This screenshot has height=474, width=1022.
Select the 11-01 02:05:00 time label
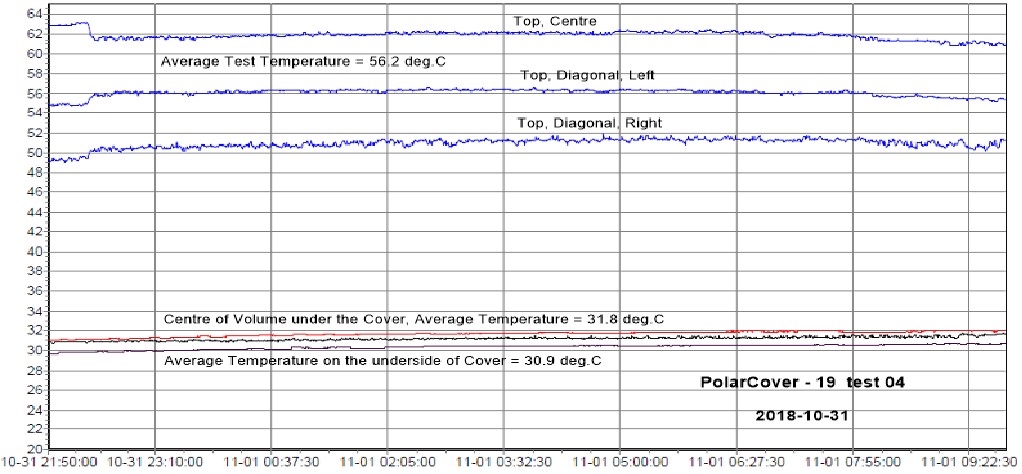tap(387, 464)
